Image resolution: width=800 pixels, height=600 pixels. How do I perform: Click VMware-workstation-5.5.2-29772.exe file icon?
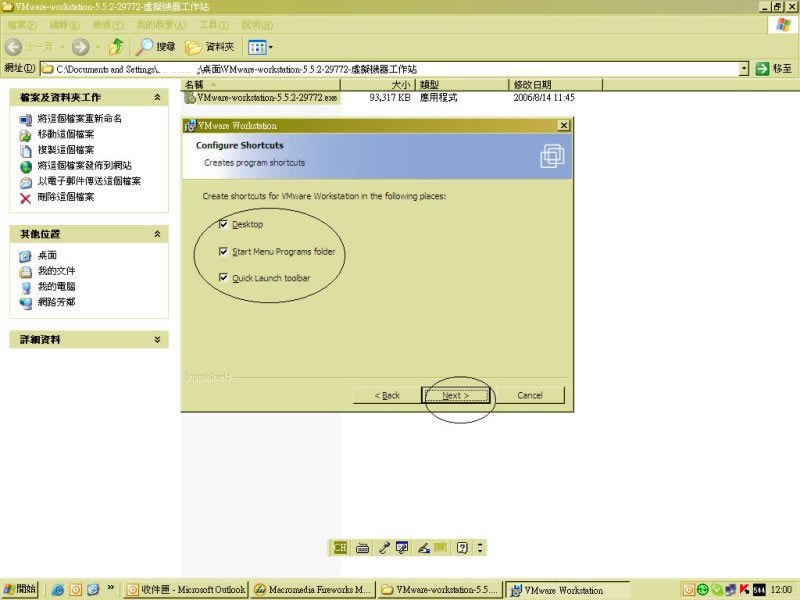click(x=190, y=97)
